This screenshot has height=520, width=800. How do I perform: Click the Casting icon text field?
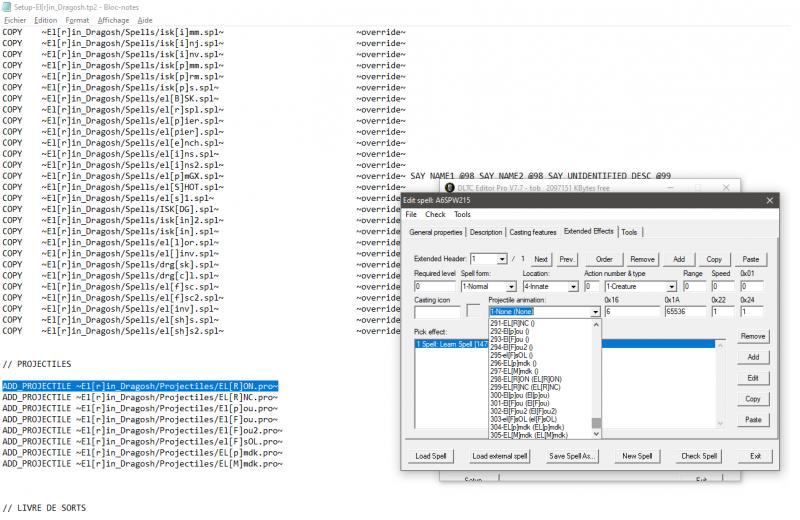click(437, 312)
